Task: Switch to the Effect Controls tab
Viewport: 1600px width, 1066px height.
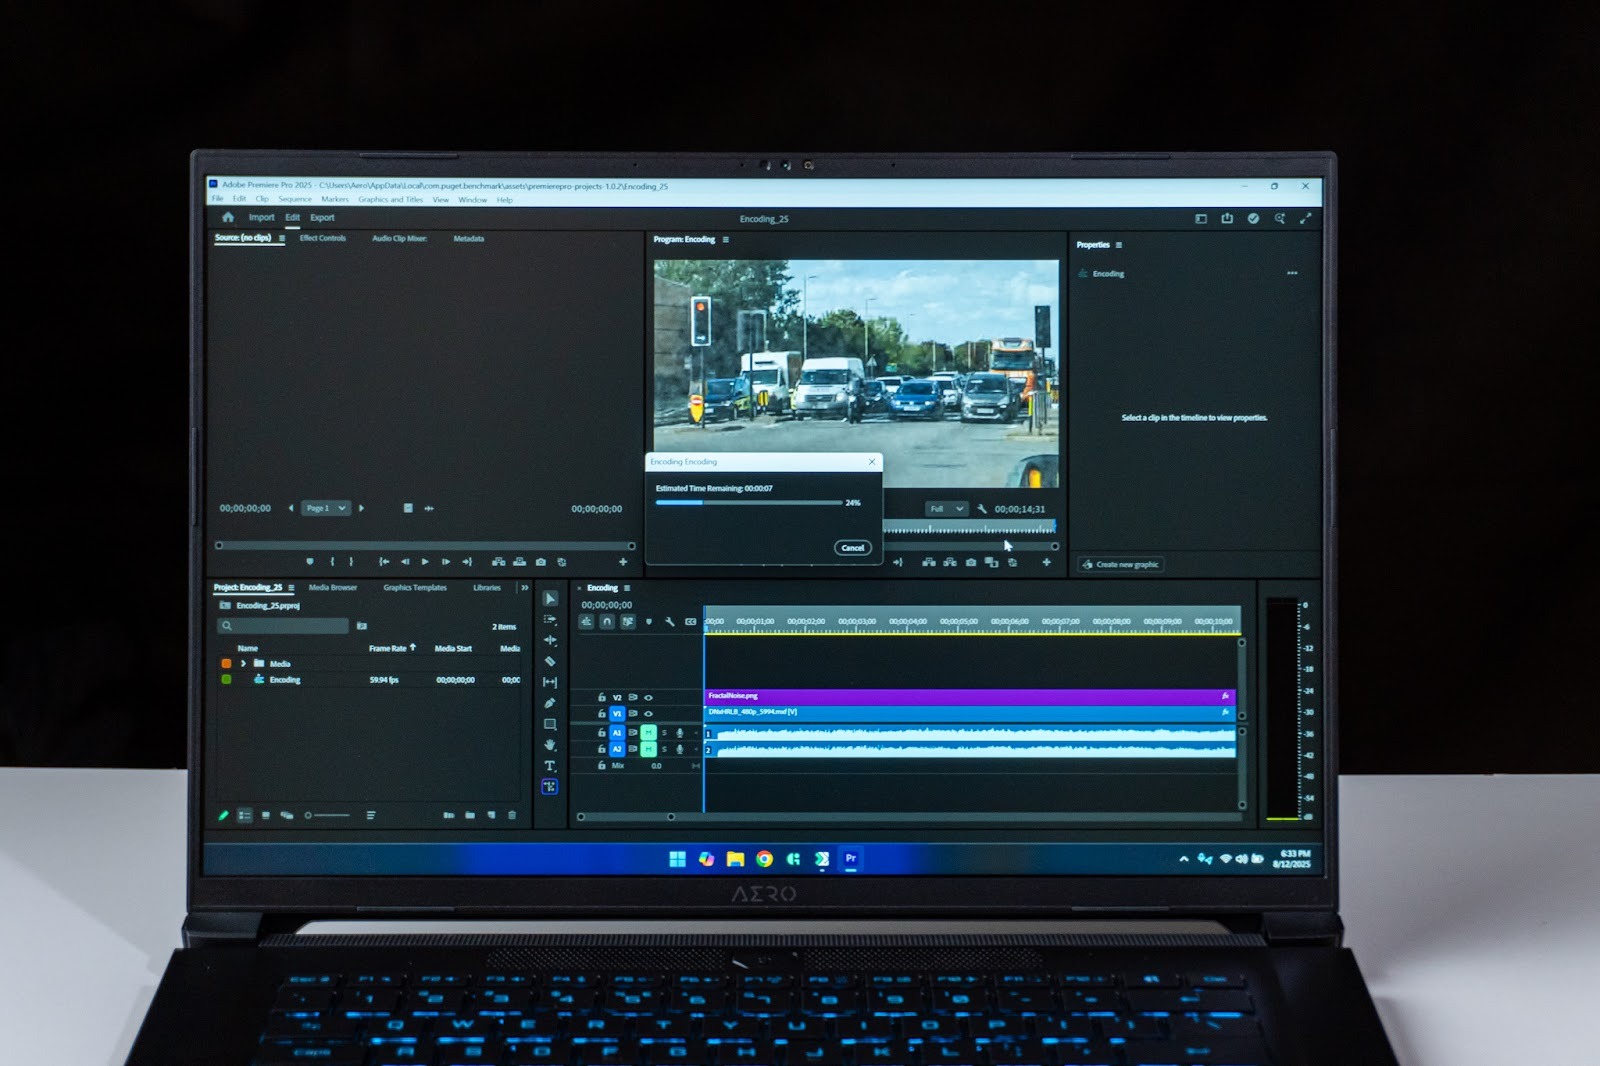Action: pyautogui.click(x=322, y=238)
